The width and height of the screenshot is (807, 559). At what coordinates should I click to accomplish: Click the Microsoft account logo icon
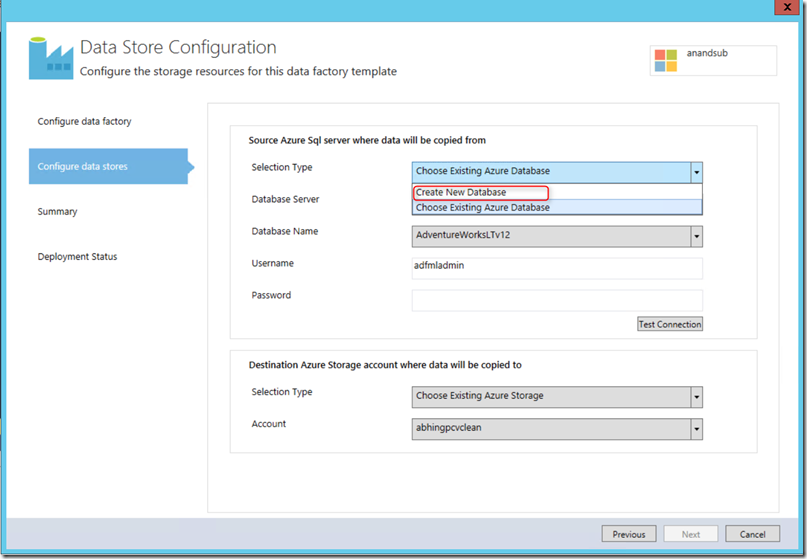tap(665, 60)
